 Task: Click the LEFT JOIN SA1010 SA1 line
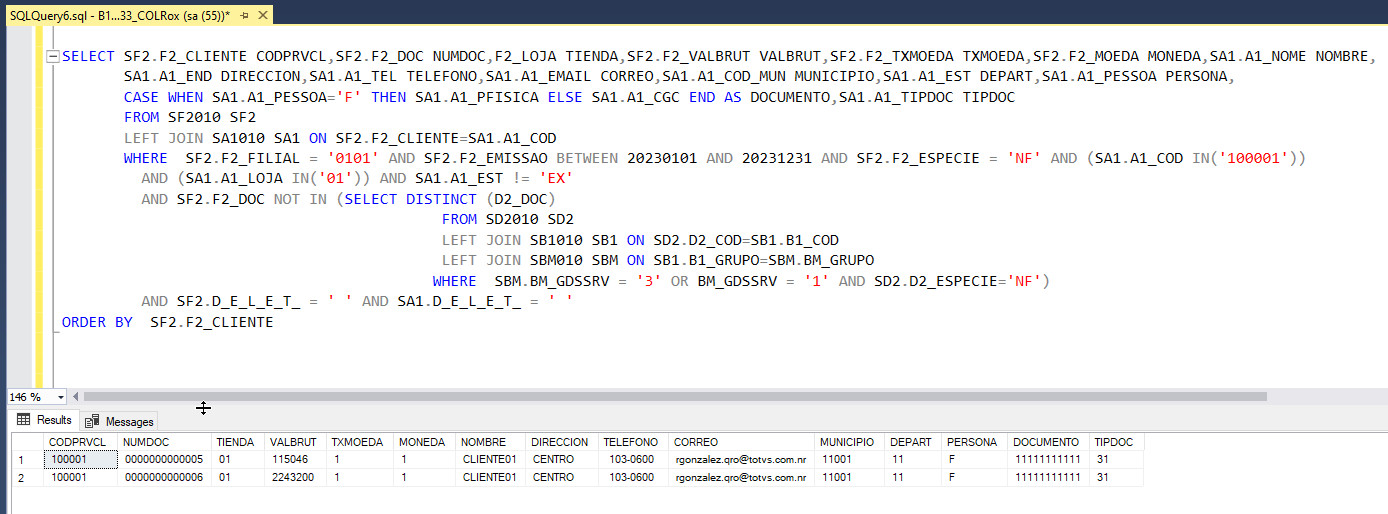coord(340,138)
